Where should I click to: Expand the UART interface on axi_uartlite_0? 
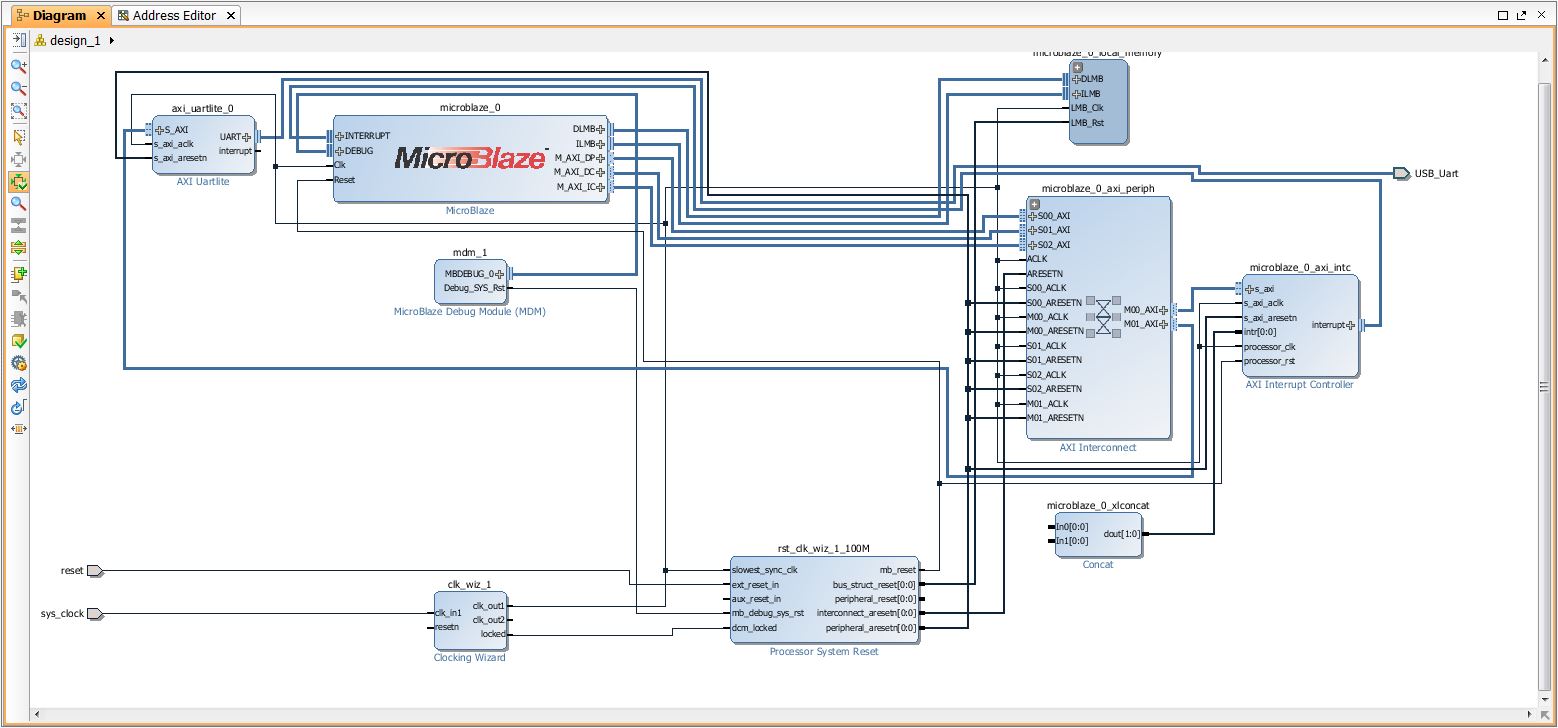click(x=246, y=136)
